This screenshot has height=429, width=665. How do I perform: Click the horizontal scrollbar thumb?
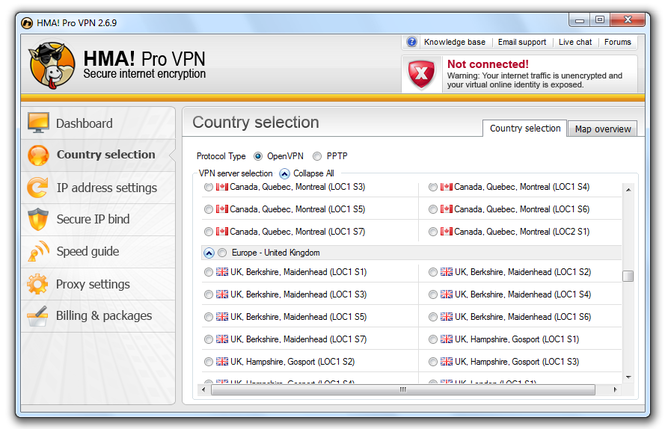tap(403, 390)
